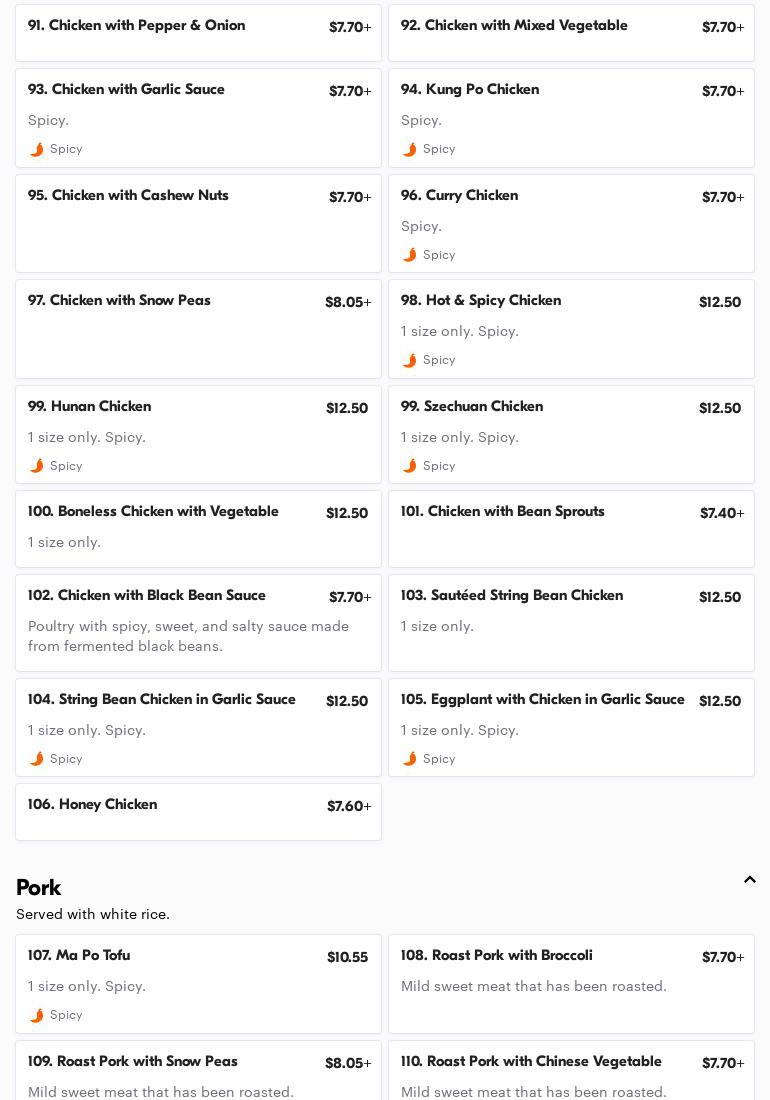Image resolution: width=770 pixels, height=1100 pixels.
Task: Click the Pork section heading
Action: [x=39, y=888]
